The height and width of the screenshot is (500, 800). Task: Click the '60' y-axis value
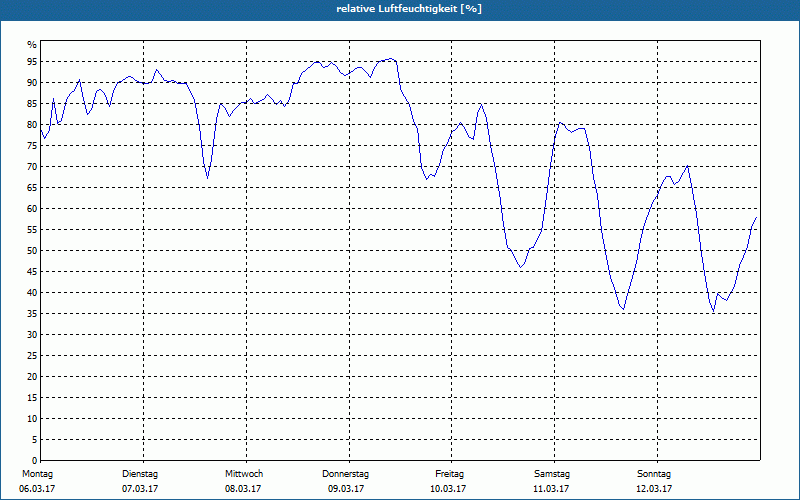pos(32,209)
